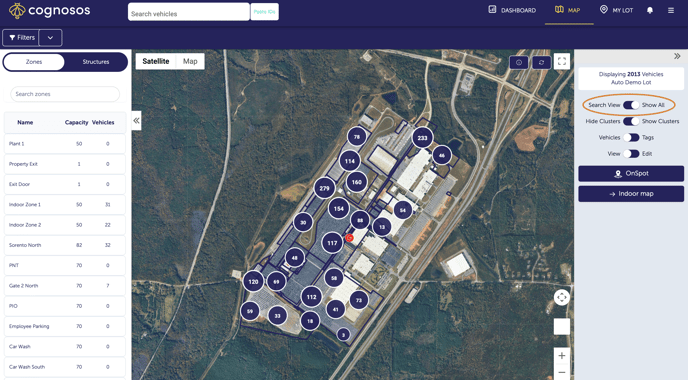Image resolution: width=688 pixels, height=380 pixels.
Task: Switch to the Structures tab
Action: 96,62
